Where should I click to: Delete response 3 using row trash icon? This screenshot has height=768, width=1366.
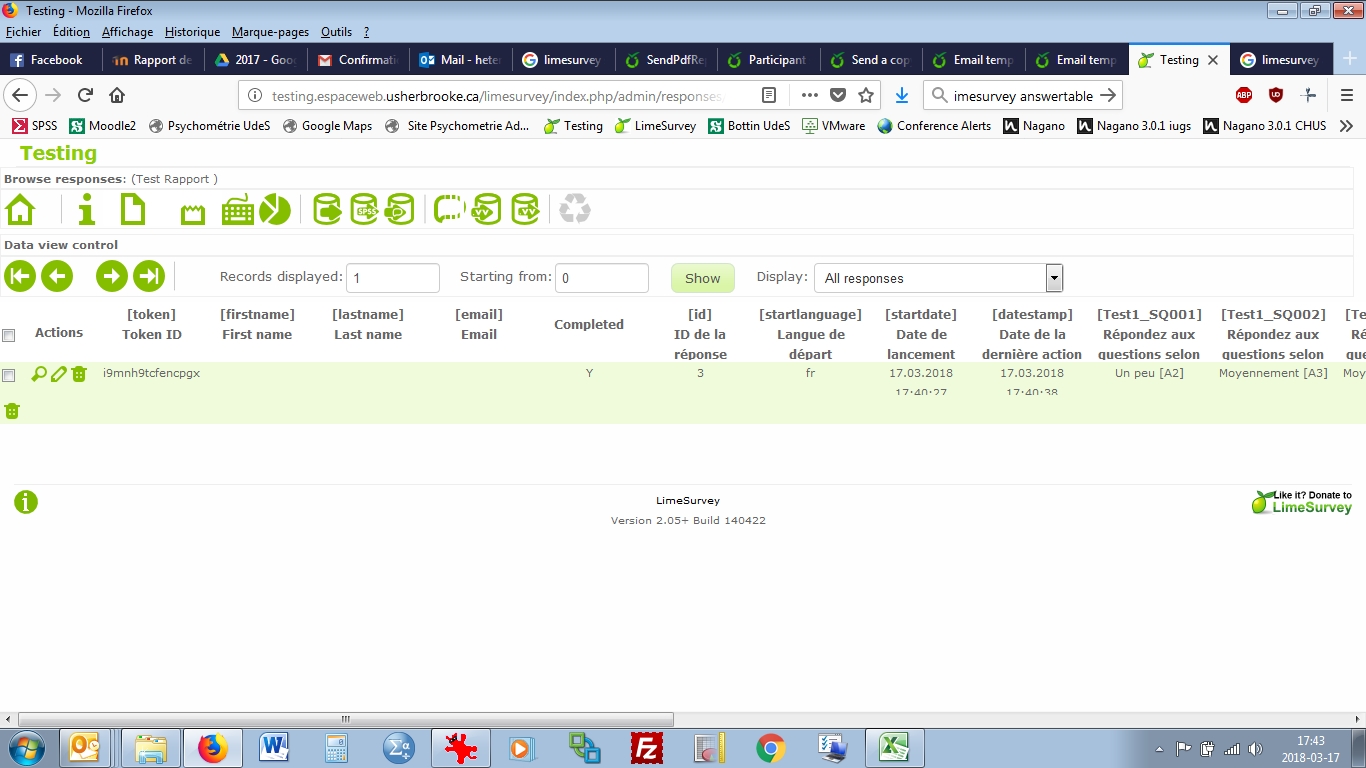pos(79,375)
